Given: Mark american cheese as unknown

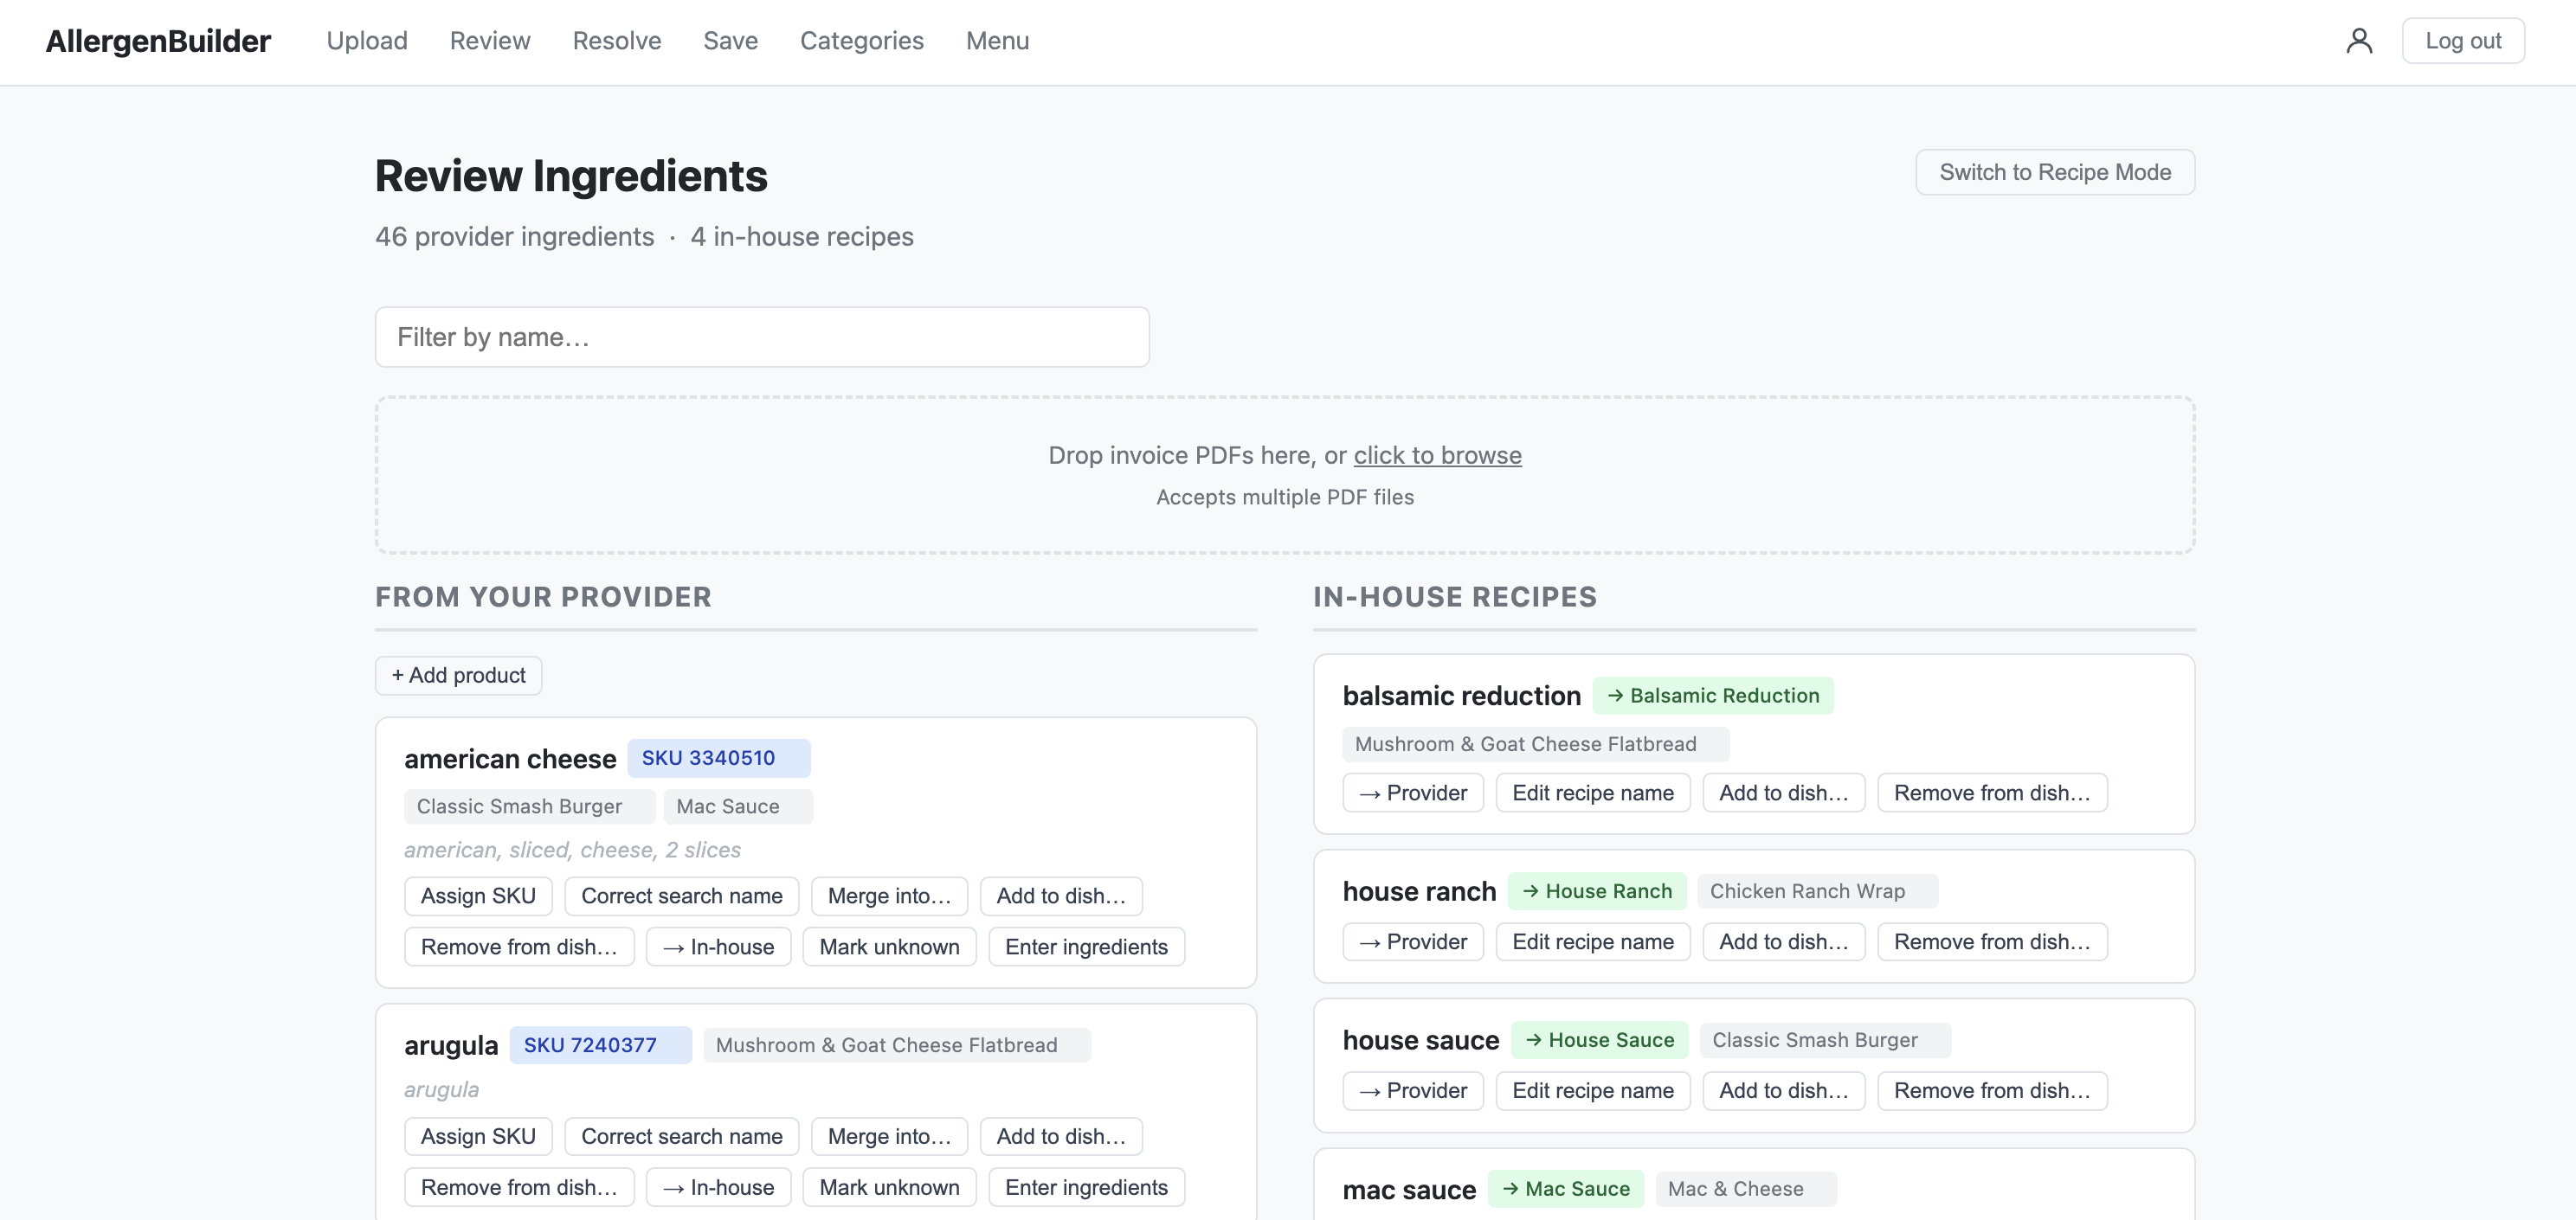Looking at the screenshot, I should (x=889, y=947).
